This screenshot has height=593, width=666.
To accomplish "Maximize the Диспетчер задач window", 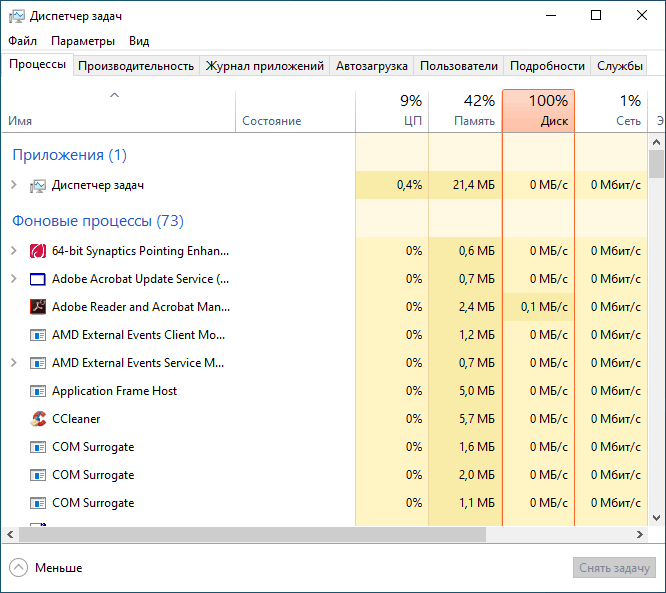I will point(596,15).
